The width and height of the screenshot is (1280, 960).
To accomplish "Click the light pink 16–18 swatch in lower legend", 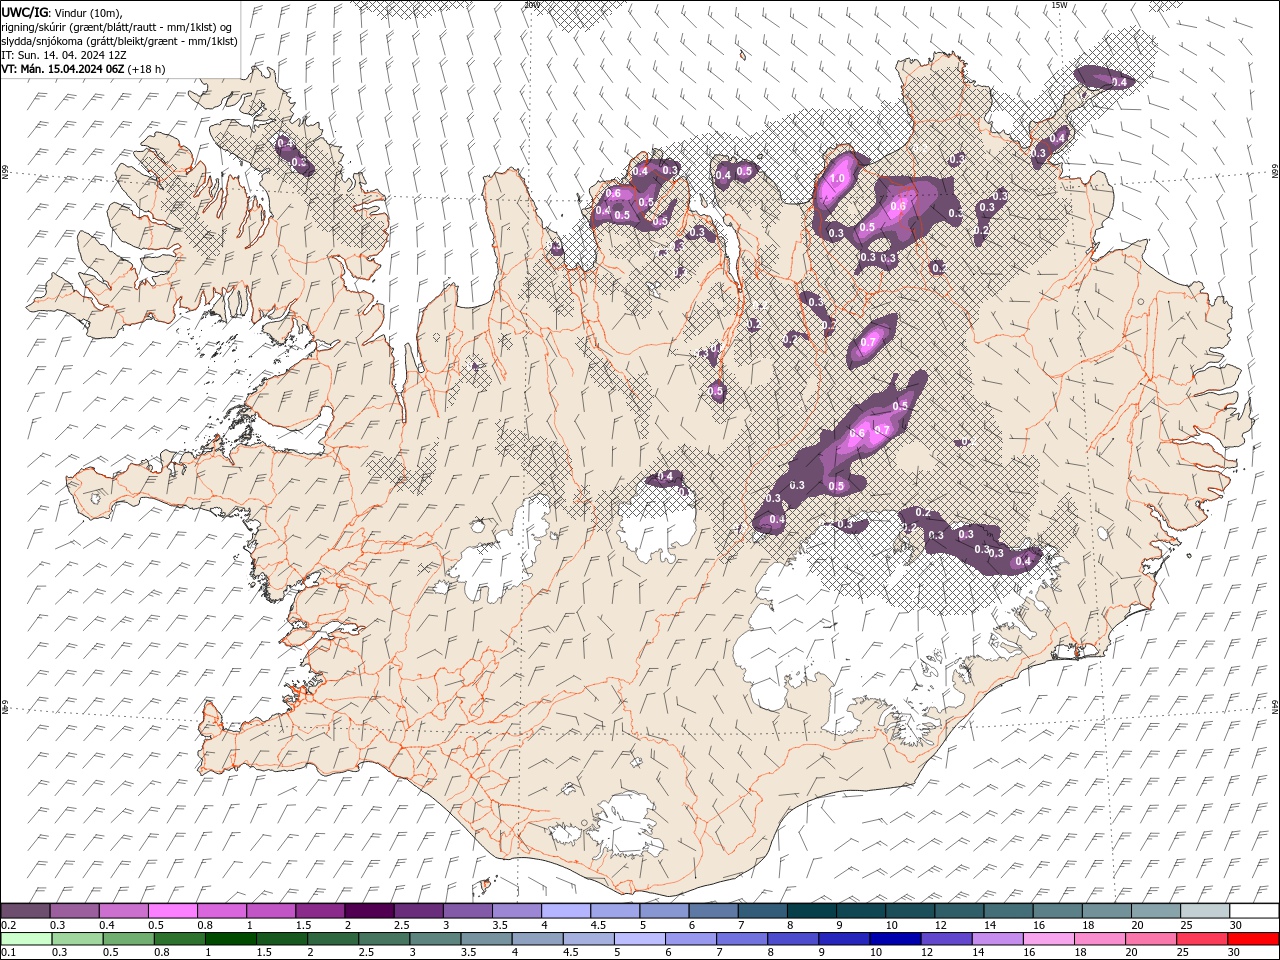I will [1050, 939].
